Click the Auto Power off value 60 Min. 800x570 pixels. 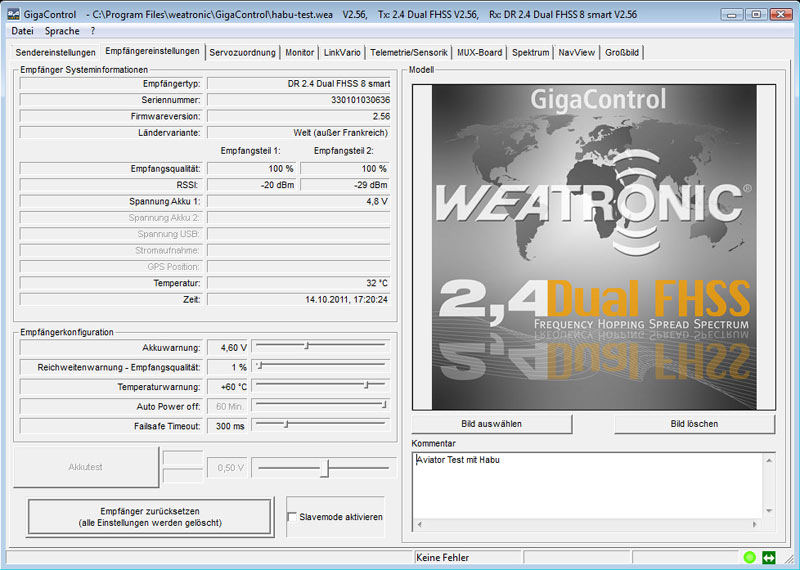[x=228, y=406]
